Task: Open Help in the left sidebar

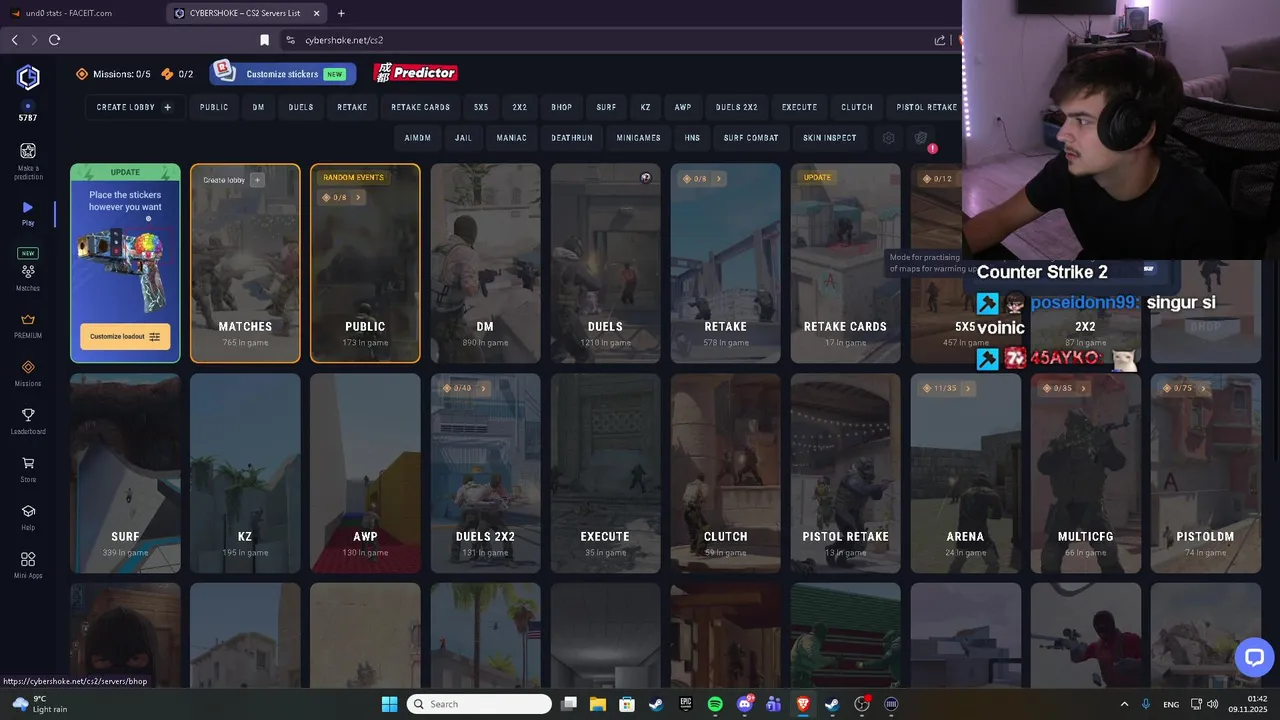Action: pos(28,517)
